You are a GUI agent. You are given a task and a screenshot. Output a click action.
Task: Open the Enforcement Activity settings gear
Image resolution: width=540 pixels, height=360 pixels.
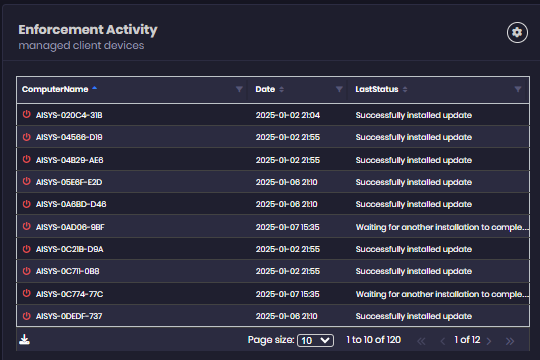tap(517, 32)
